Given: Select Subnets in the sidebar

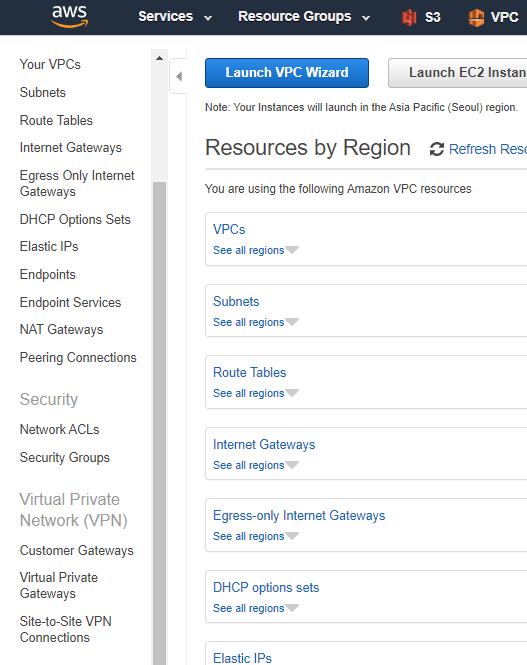Looking at the screenshot, I should [43, 92].
